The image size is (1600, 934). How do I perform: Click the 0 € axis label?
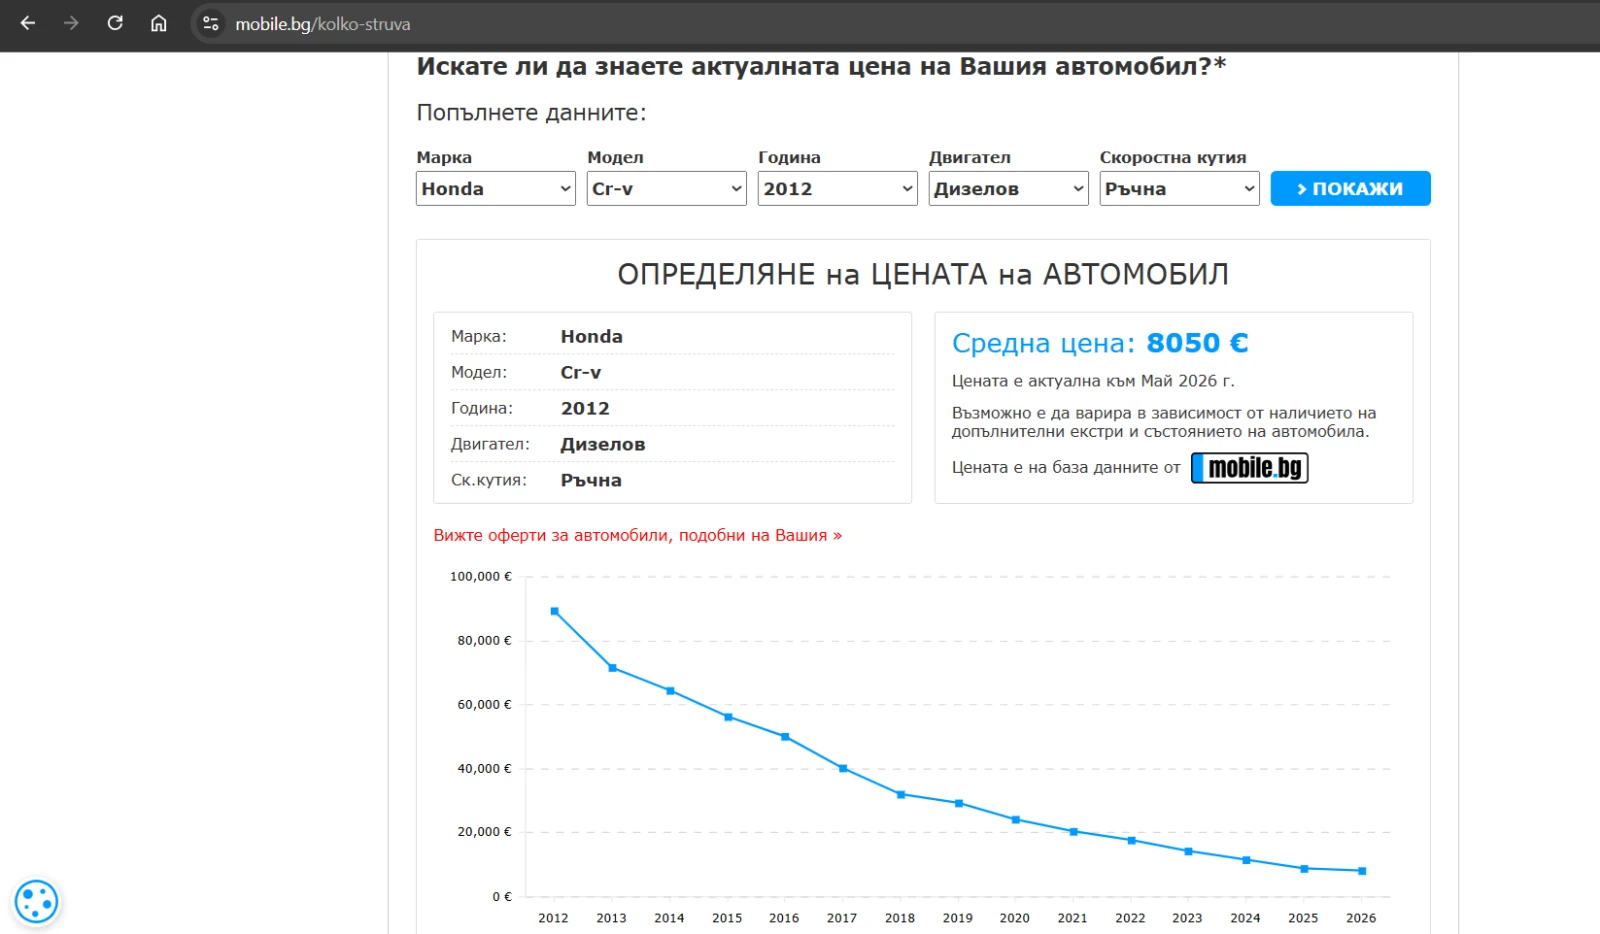pyautogui.click(x=502, y=897)
